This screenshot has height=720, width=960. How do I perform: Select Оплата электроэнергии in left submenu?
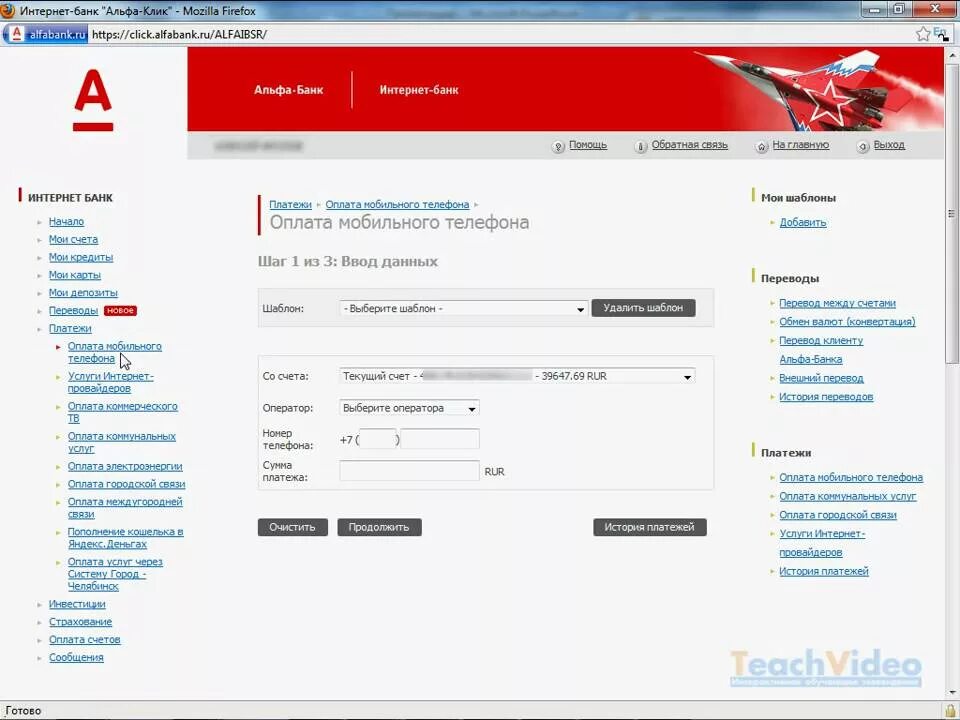click(125, 466)
